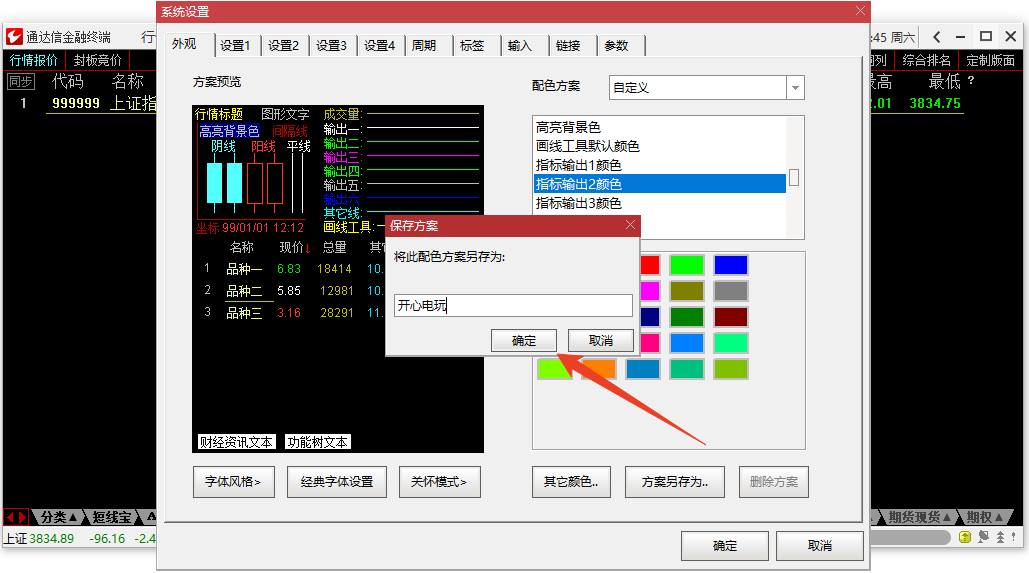Click the exclamation mark status icon
1029x573 pixels.
[x=1014, y=537]
